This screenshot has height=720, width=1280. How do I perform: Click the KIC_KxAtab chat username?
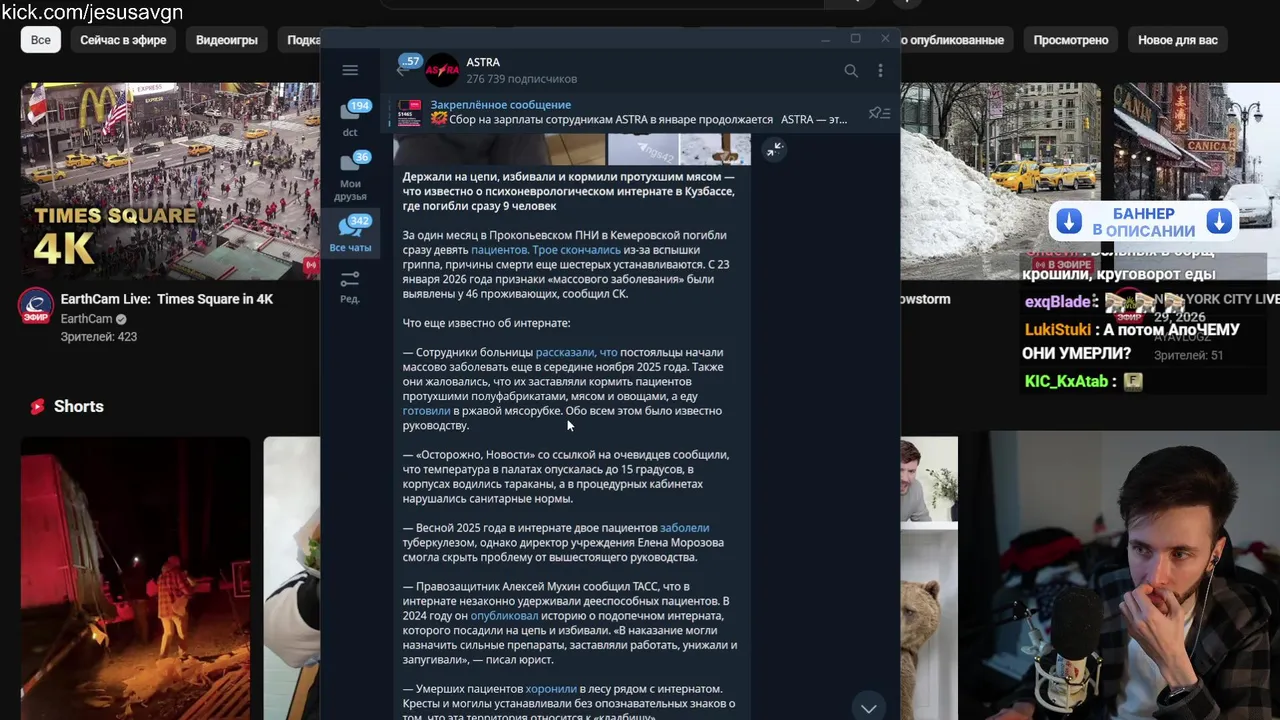coord(1066,381)
